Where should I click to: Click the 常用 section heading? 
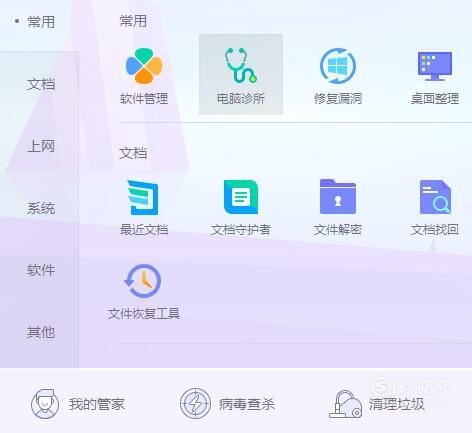coord(133,21)
